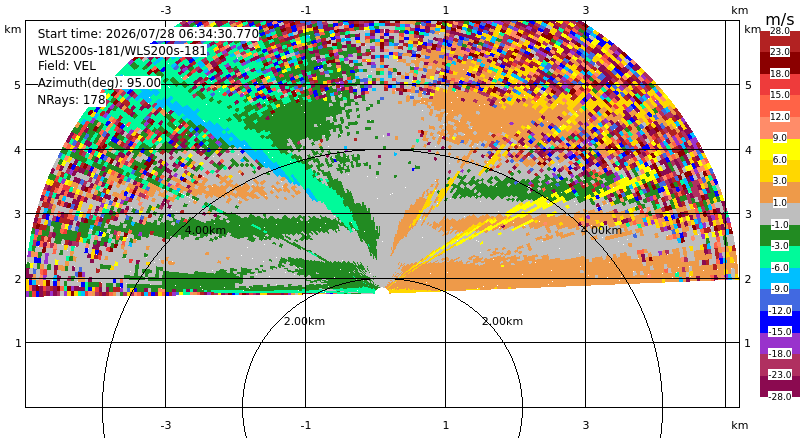
Task: Click the Field: VEL label
Action: [67, 66]
